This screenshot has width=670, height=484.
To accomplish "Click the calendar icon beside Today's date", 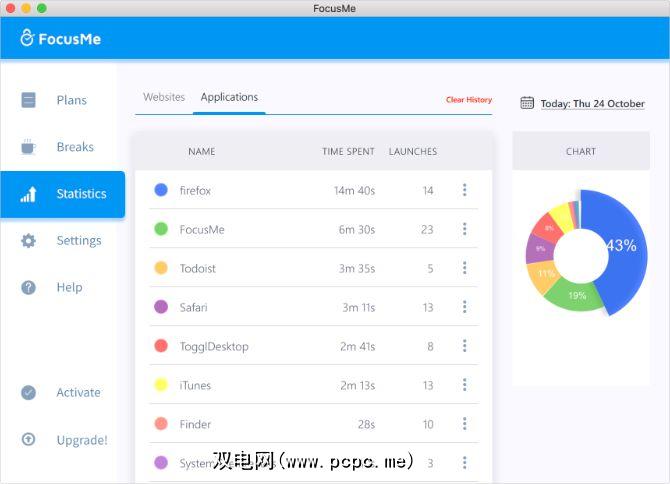I will pyautogui.click(x=527, y=103).
